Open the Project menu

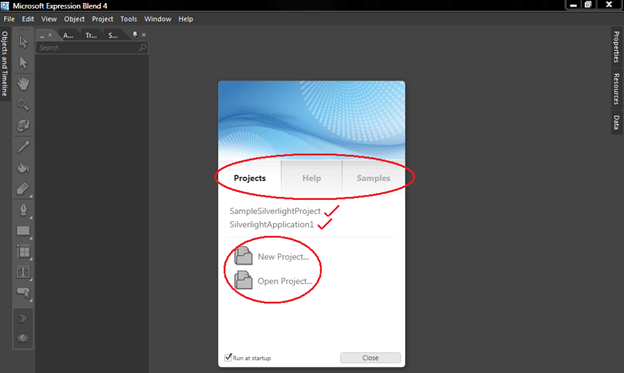[102, 19]
